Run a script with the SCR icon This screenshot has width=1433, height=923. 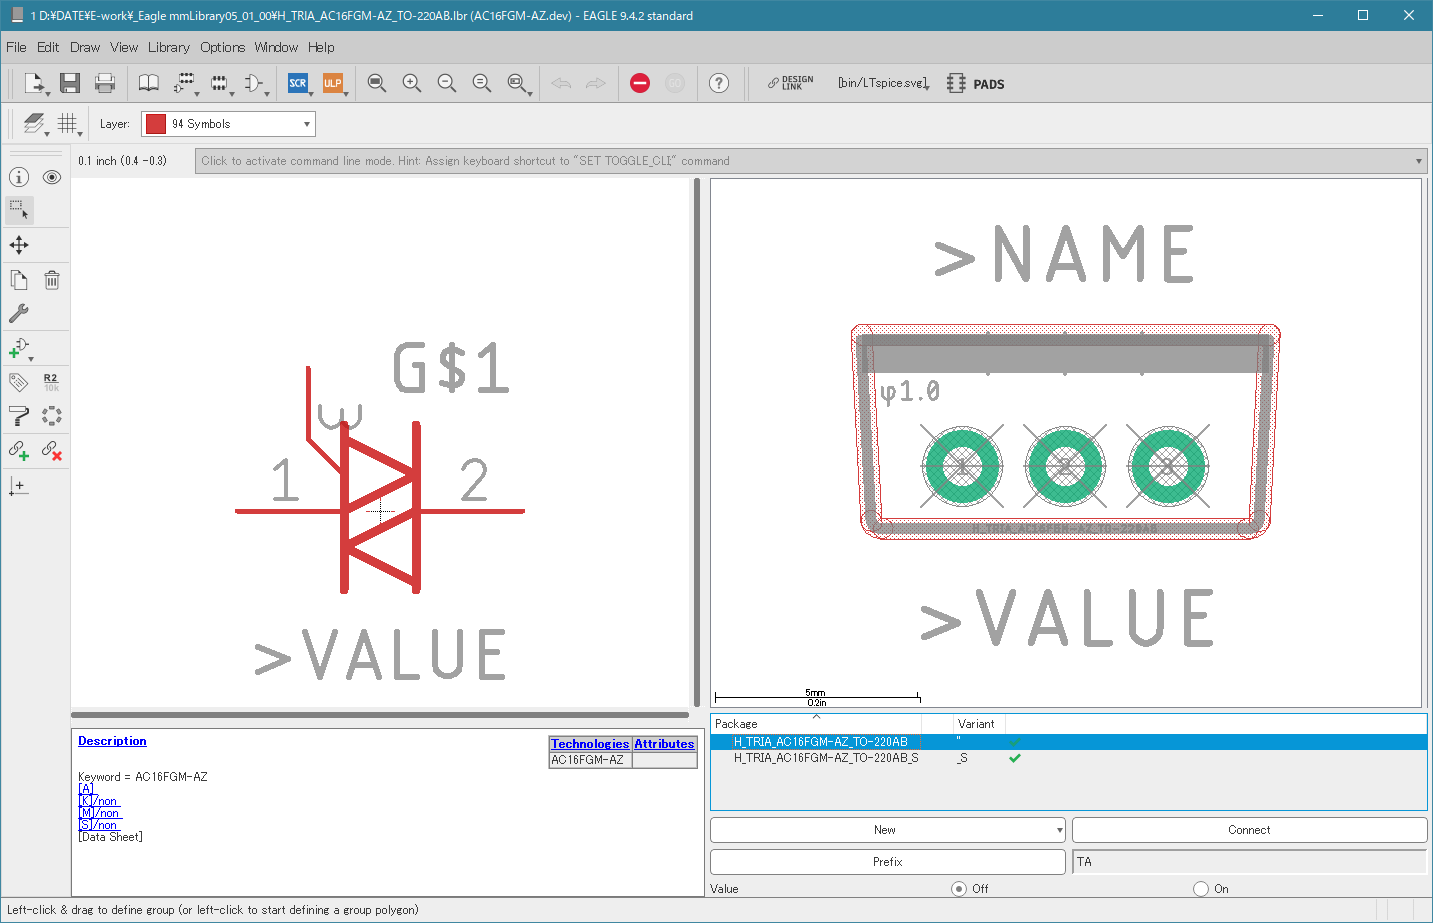coord(298,83)
